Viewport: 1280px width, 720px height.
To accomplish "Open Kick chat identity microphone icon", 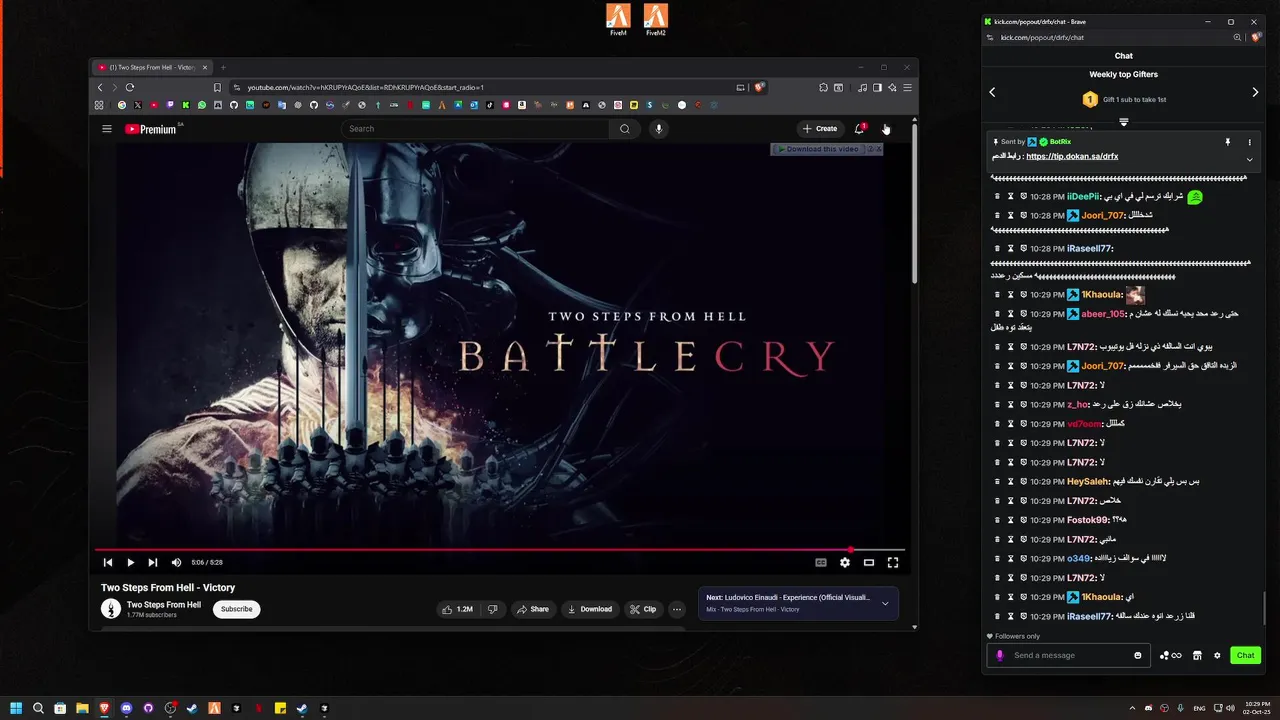I will [x=1000, y=656].
